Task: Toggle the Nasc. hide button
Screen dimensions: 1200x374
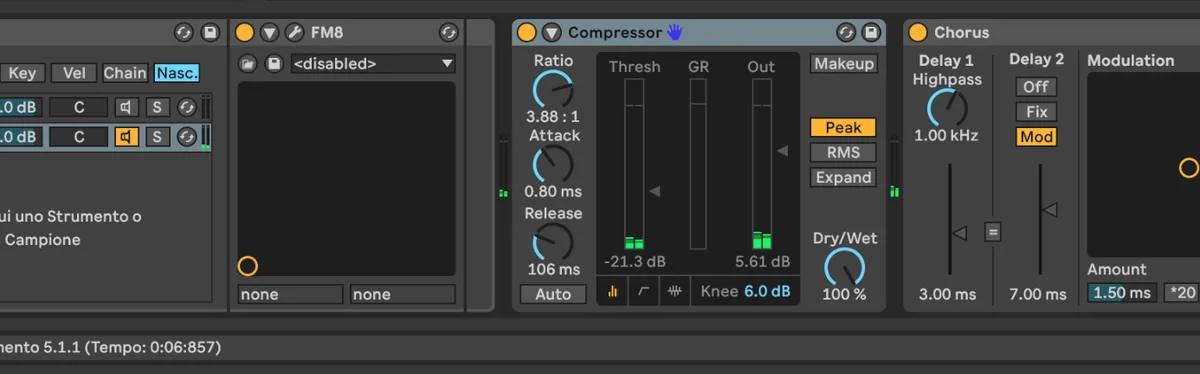Action: coord(176,73)
